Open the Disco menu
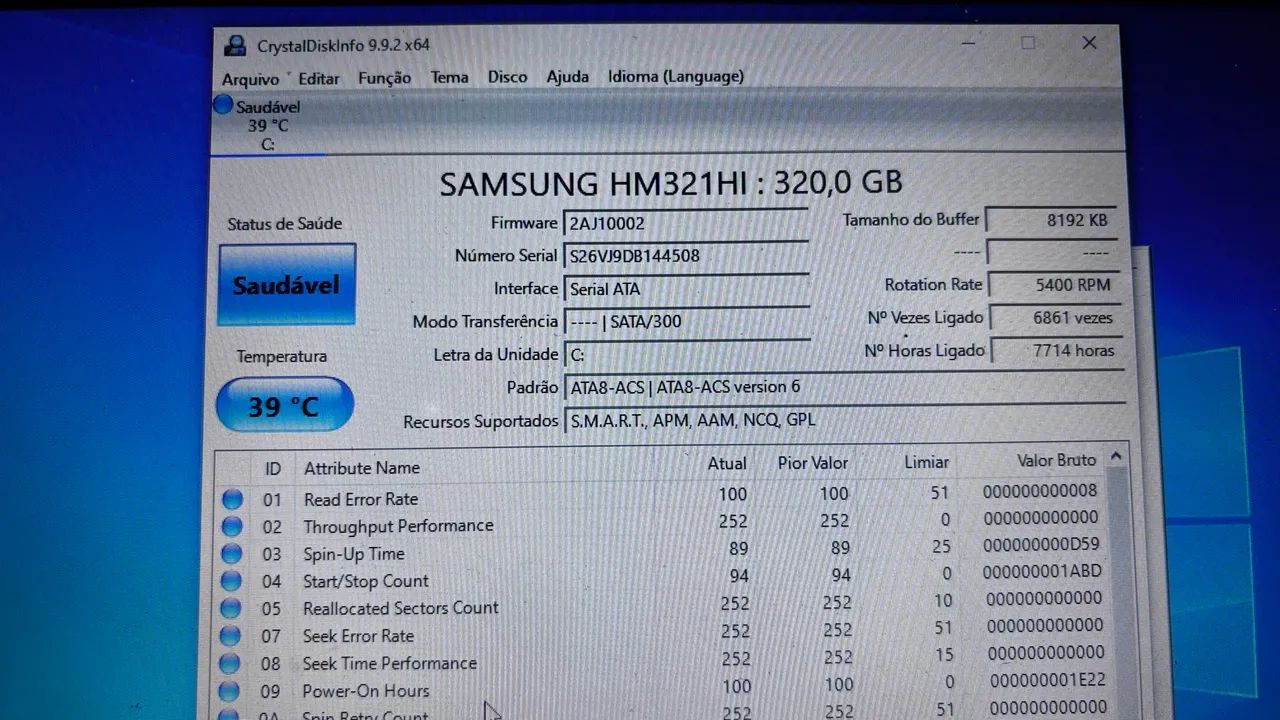The width and height of the screenshot is (1280, 720). 507,77
